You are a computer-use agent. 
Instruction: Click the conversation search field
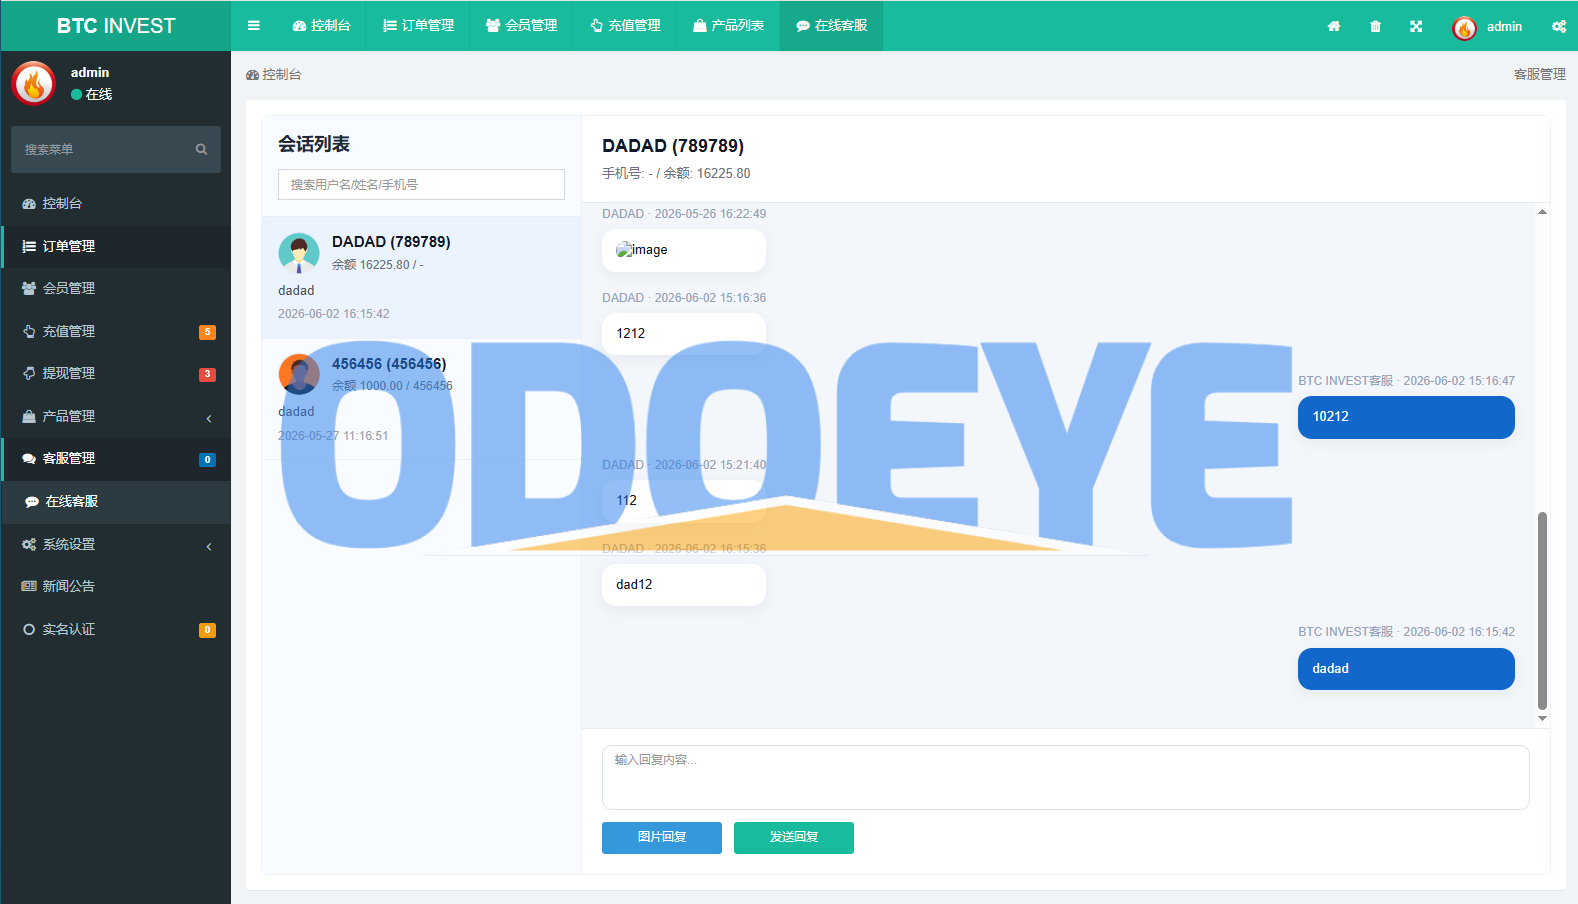[421, 185]
